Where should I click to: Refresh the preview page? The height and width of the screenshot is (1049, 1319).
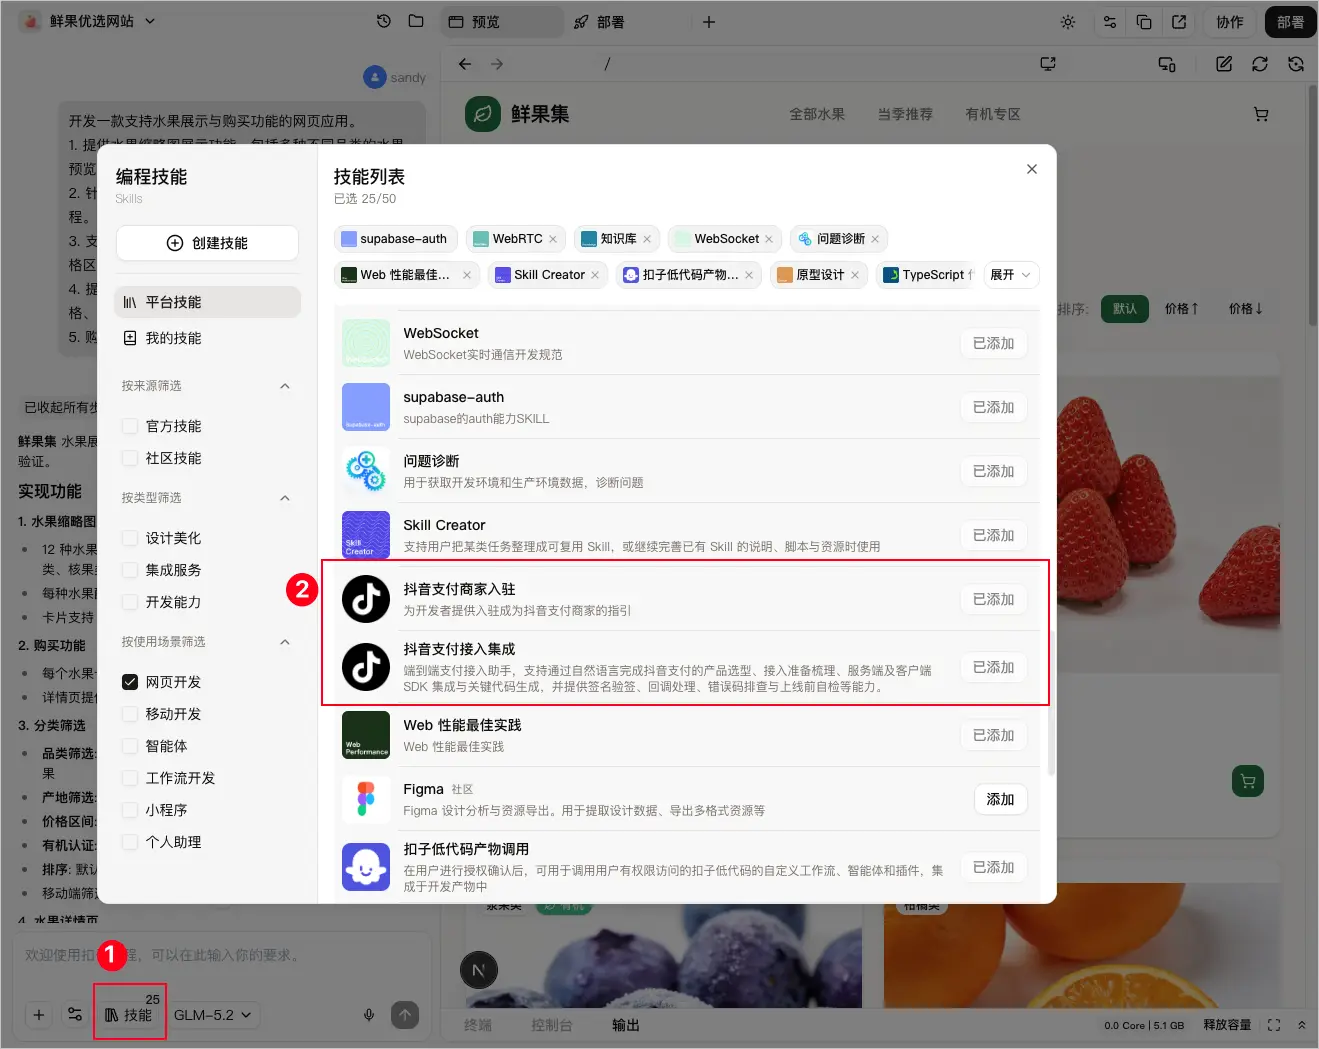click(x=1260, y=64)
